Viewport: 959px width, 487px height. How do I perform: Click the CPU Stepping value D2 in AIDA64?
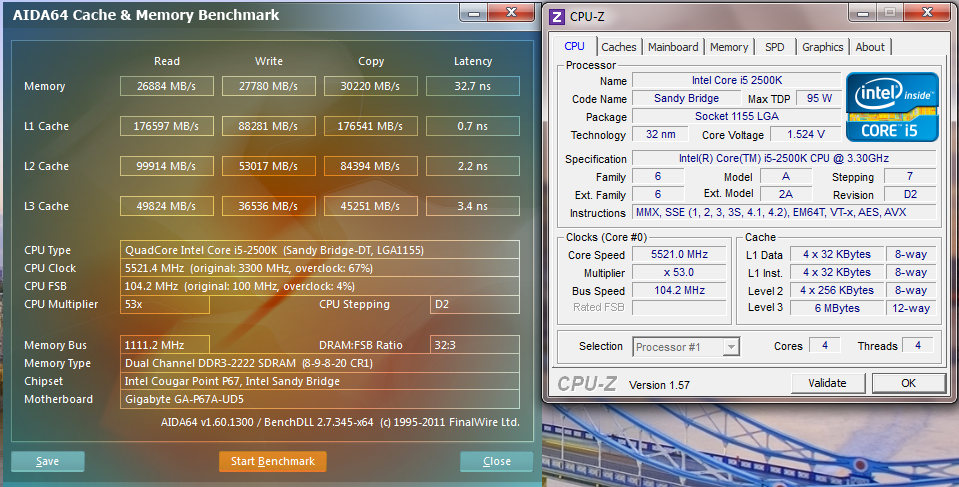pos(475,304)
